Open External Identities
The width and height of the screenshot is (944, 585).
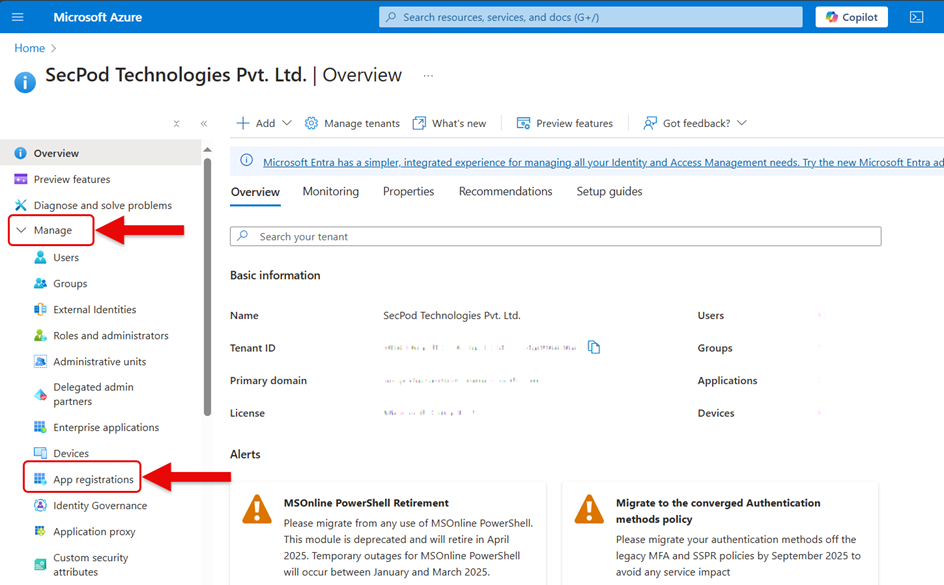pyautogui.click(x=95, y=309)
